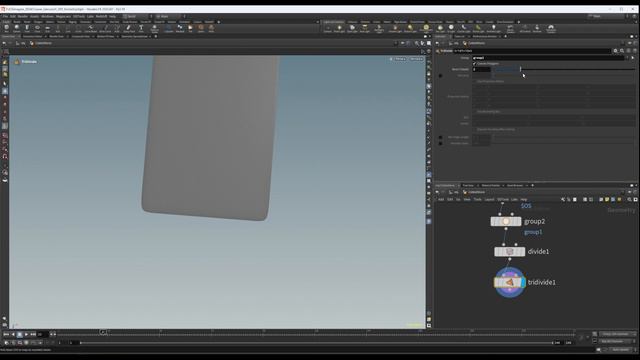Select the Platonic Solids shelf tool
The height and width of the screenshot is (360, 640).
coord(154,28)
